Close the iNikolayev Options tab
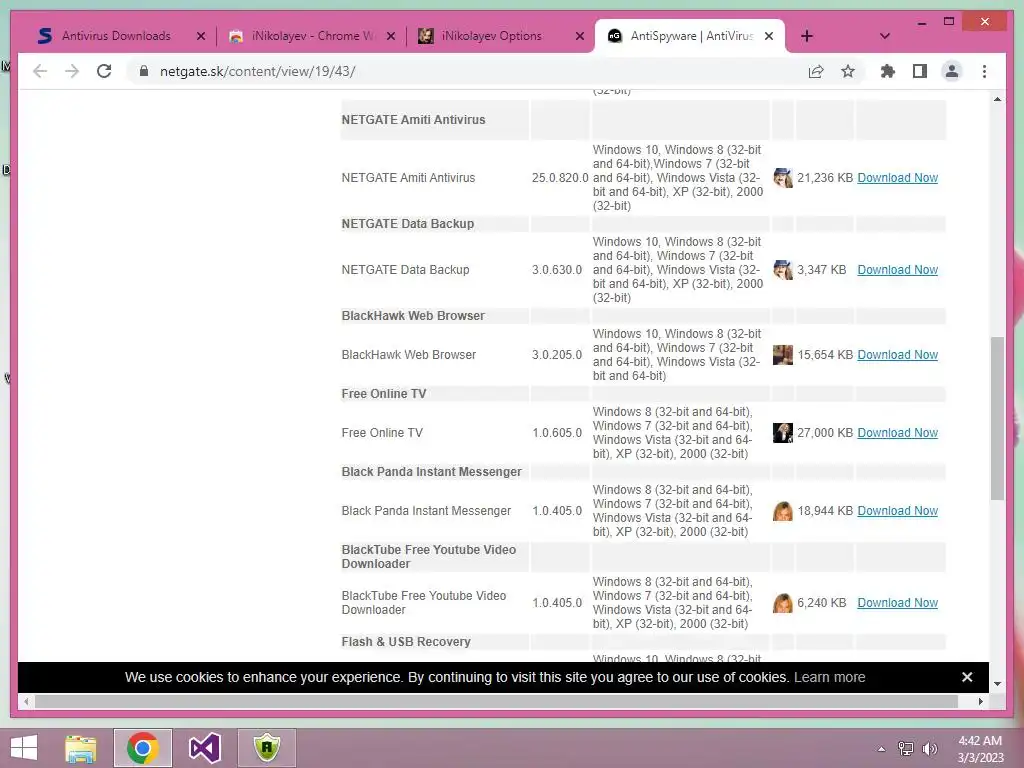 coord(579,36)
